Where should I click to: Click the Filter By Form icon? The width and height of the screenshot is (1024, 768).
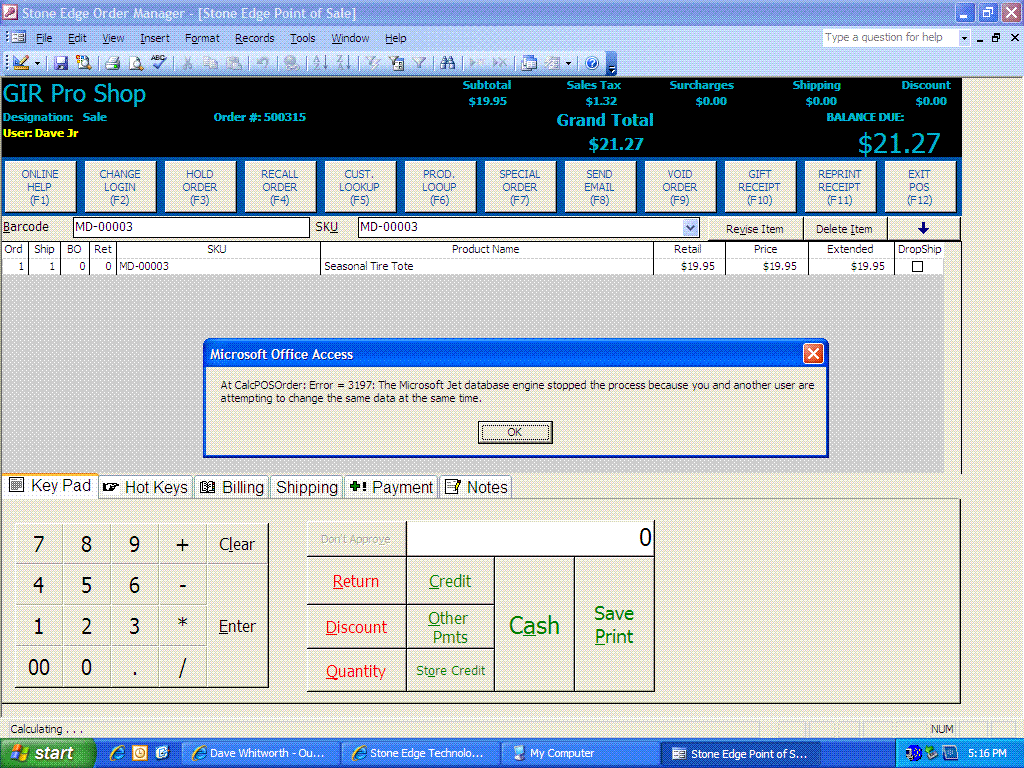click(396, 63)
